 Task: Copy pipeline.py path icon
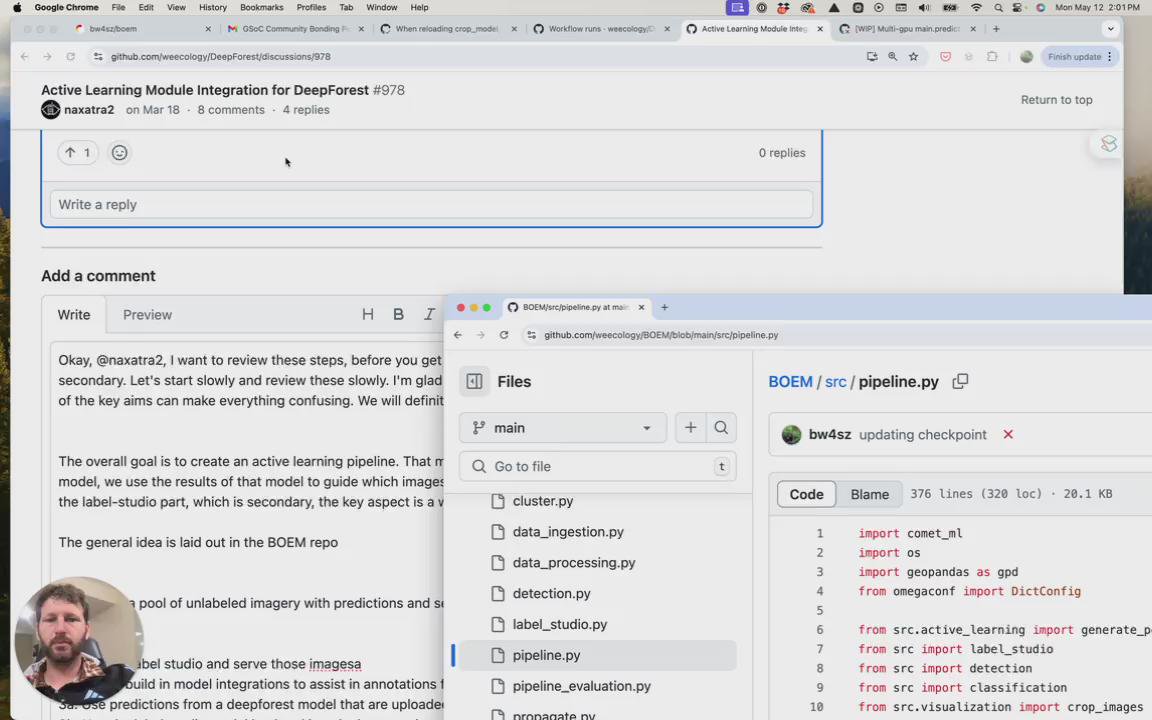click(960, 381)
